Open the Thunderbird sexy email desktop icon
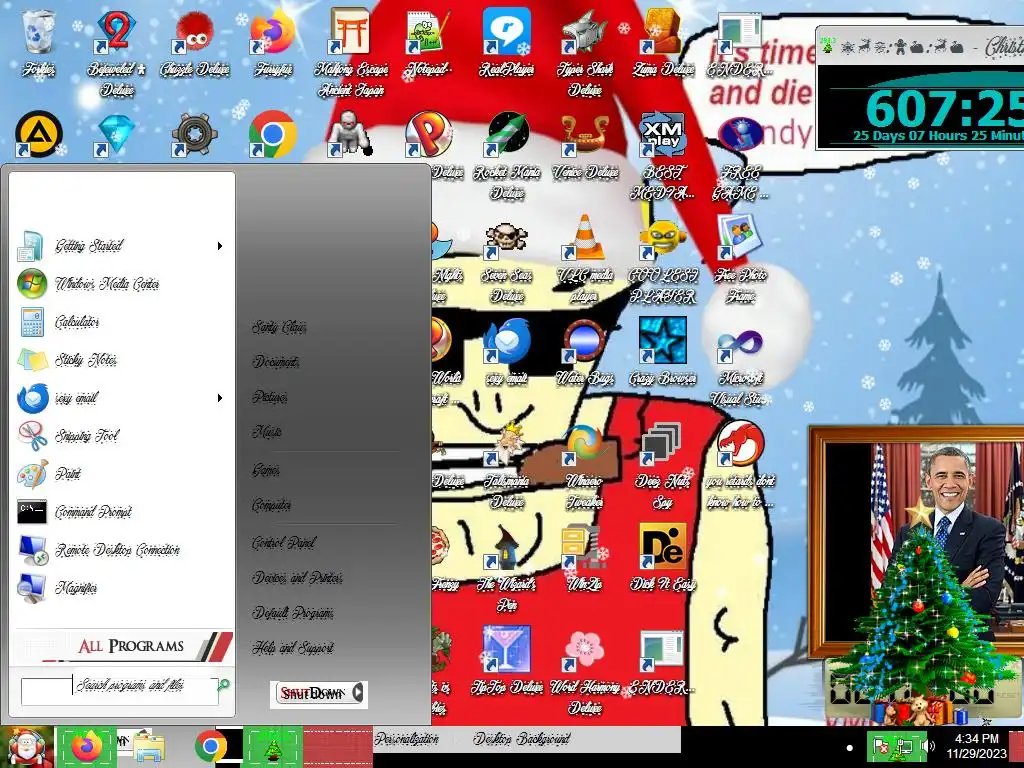Image resolution: width=1024 pixels, height=768 pixels. (507, 351)
